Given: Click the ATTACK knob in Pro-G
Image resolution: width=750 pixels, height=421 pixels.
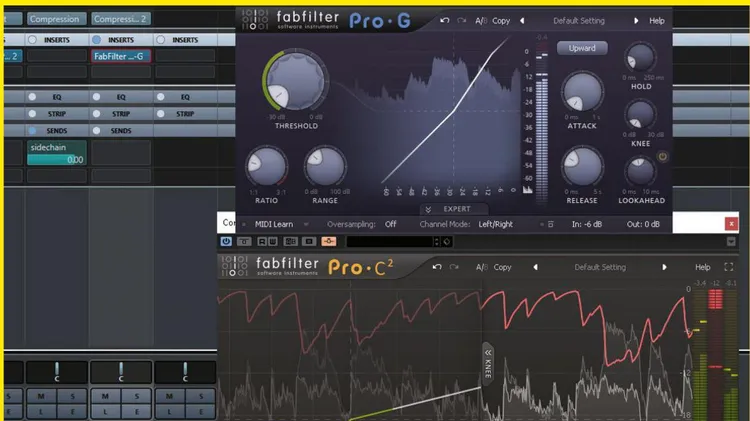Looking at the screenshot, I should 582,93.
